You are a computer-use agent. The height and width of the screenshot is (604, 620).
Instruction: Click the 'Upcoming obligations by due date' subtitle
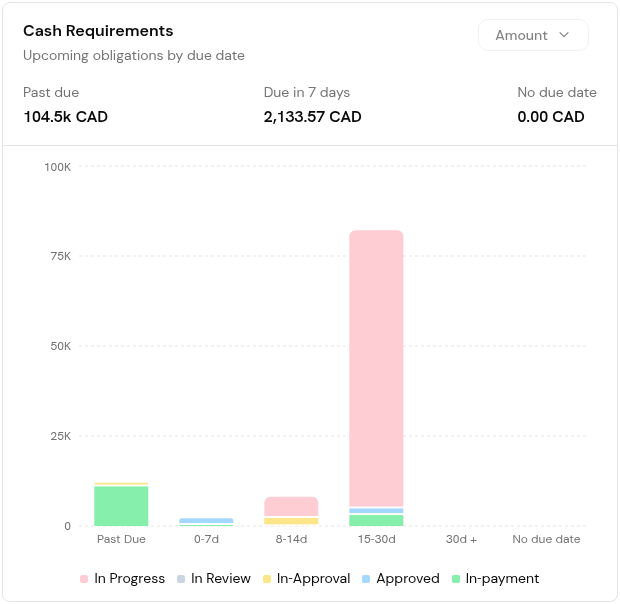[x=134, y=55]
